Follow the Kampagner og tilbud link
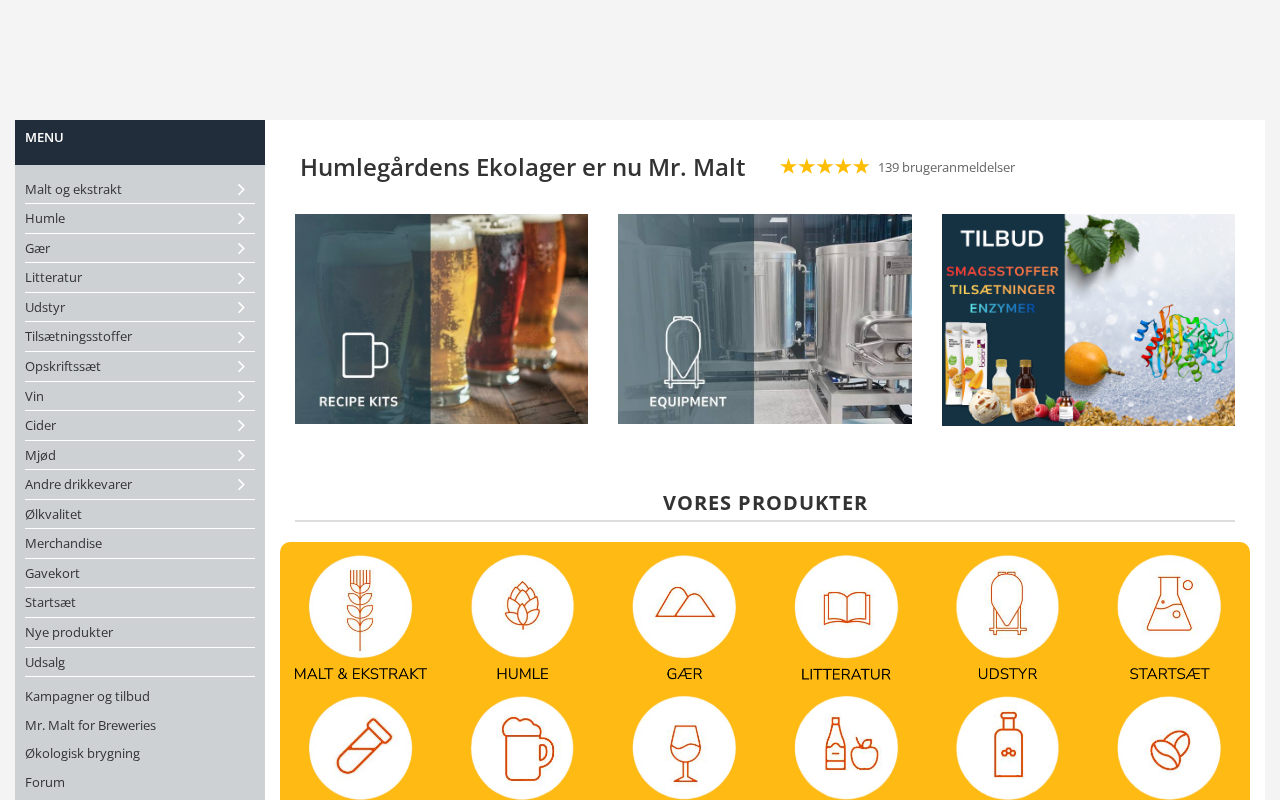This screenshot has height=800, width=1280. 87,696
